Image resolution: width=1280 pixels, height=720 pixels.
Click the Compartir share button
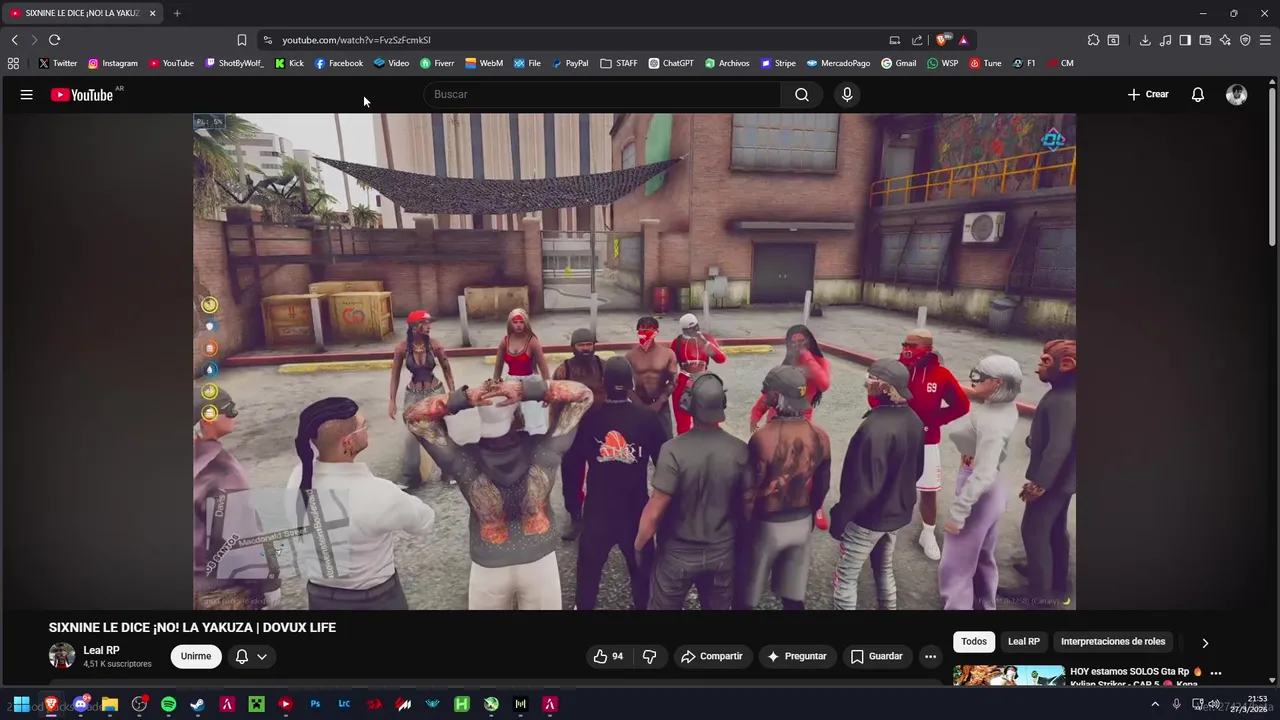point(712,656)
